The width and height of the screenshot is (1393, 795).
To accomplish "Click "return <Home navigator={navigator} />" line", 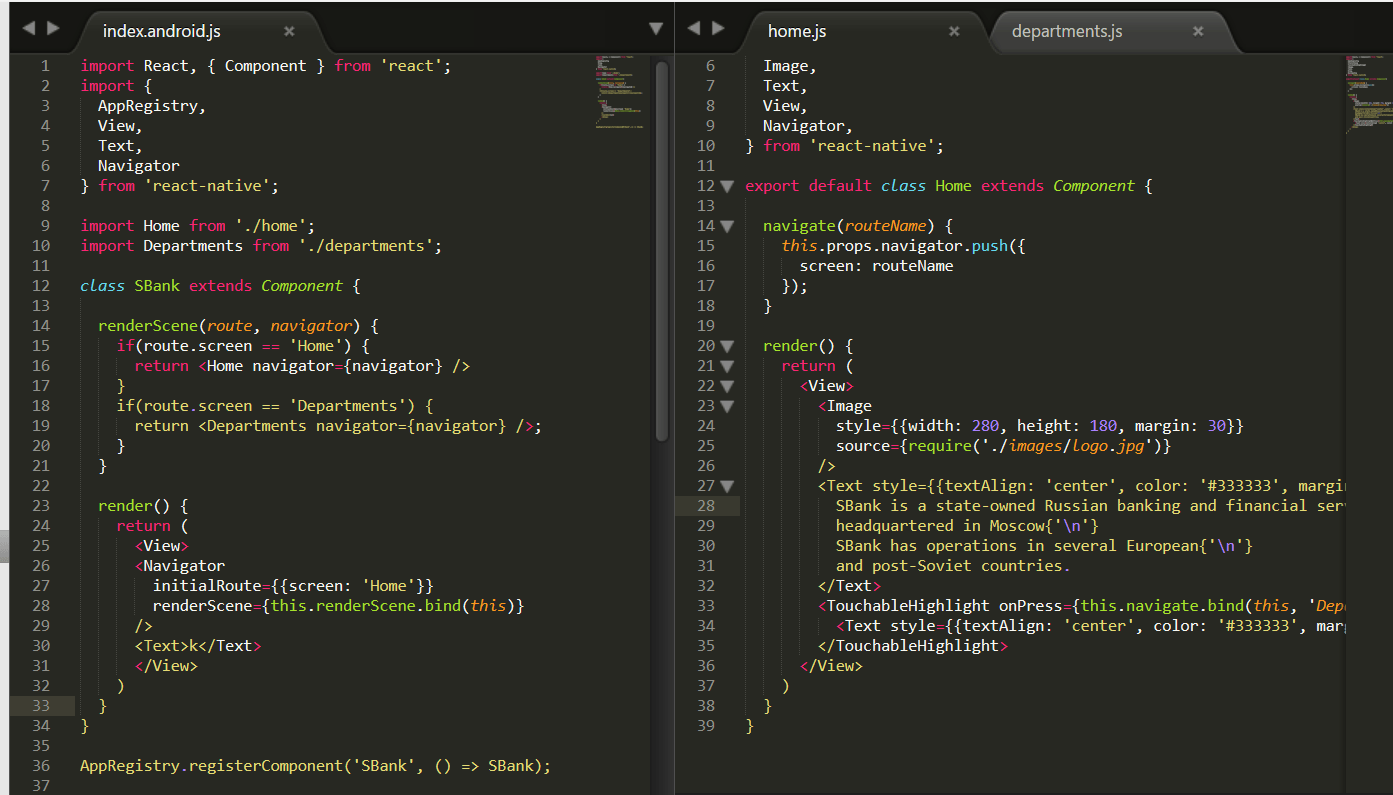I will click(302, 366).
